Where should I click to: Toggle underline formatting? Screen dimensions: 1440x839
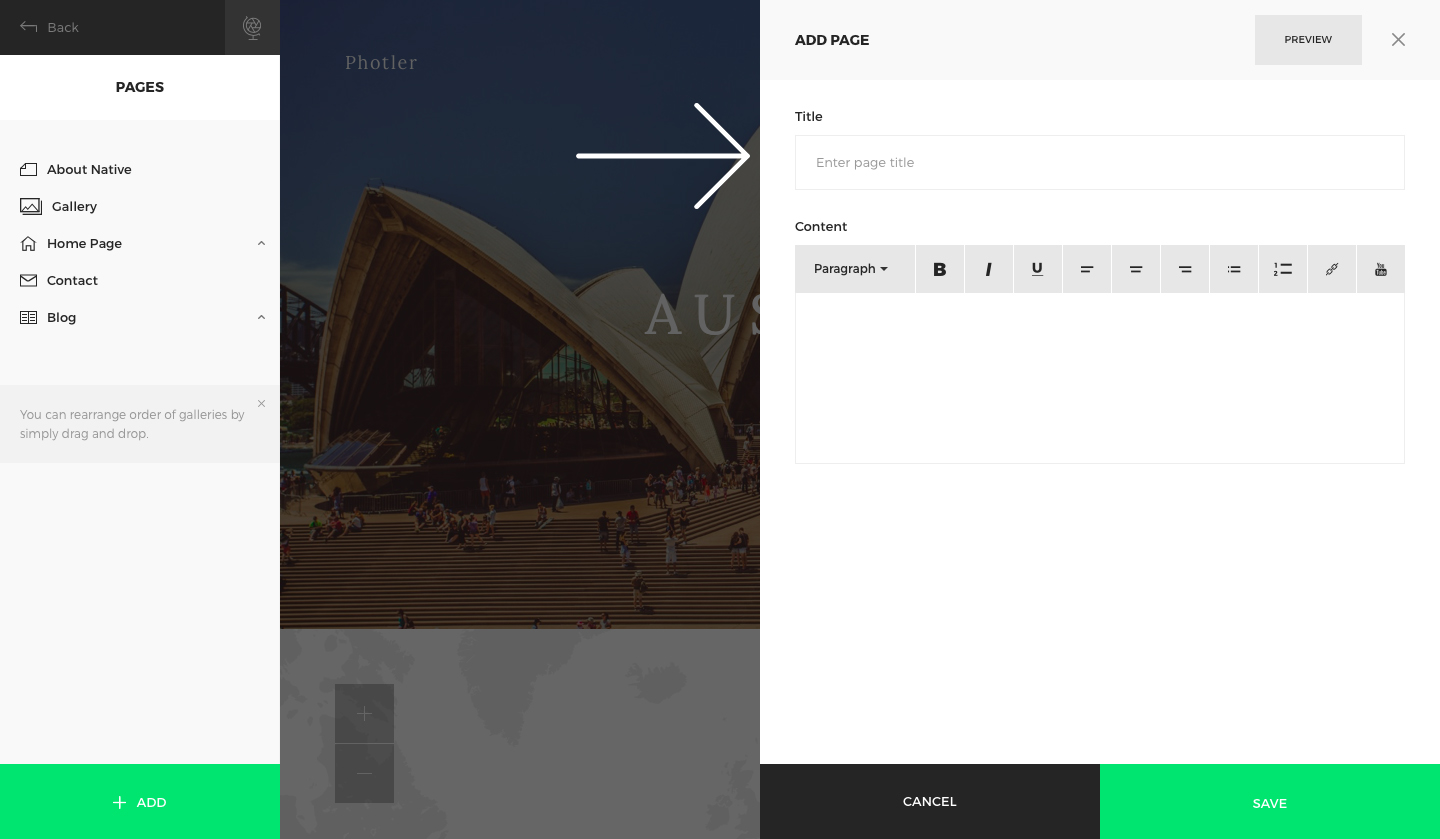pyautogui.click(x=1038, y=269)
